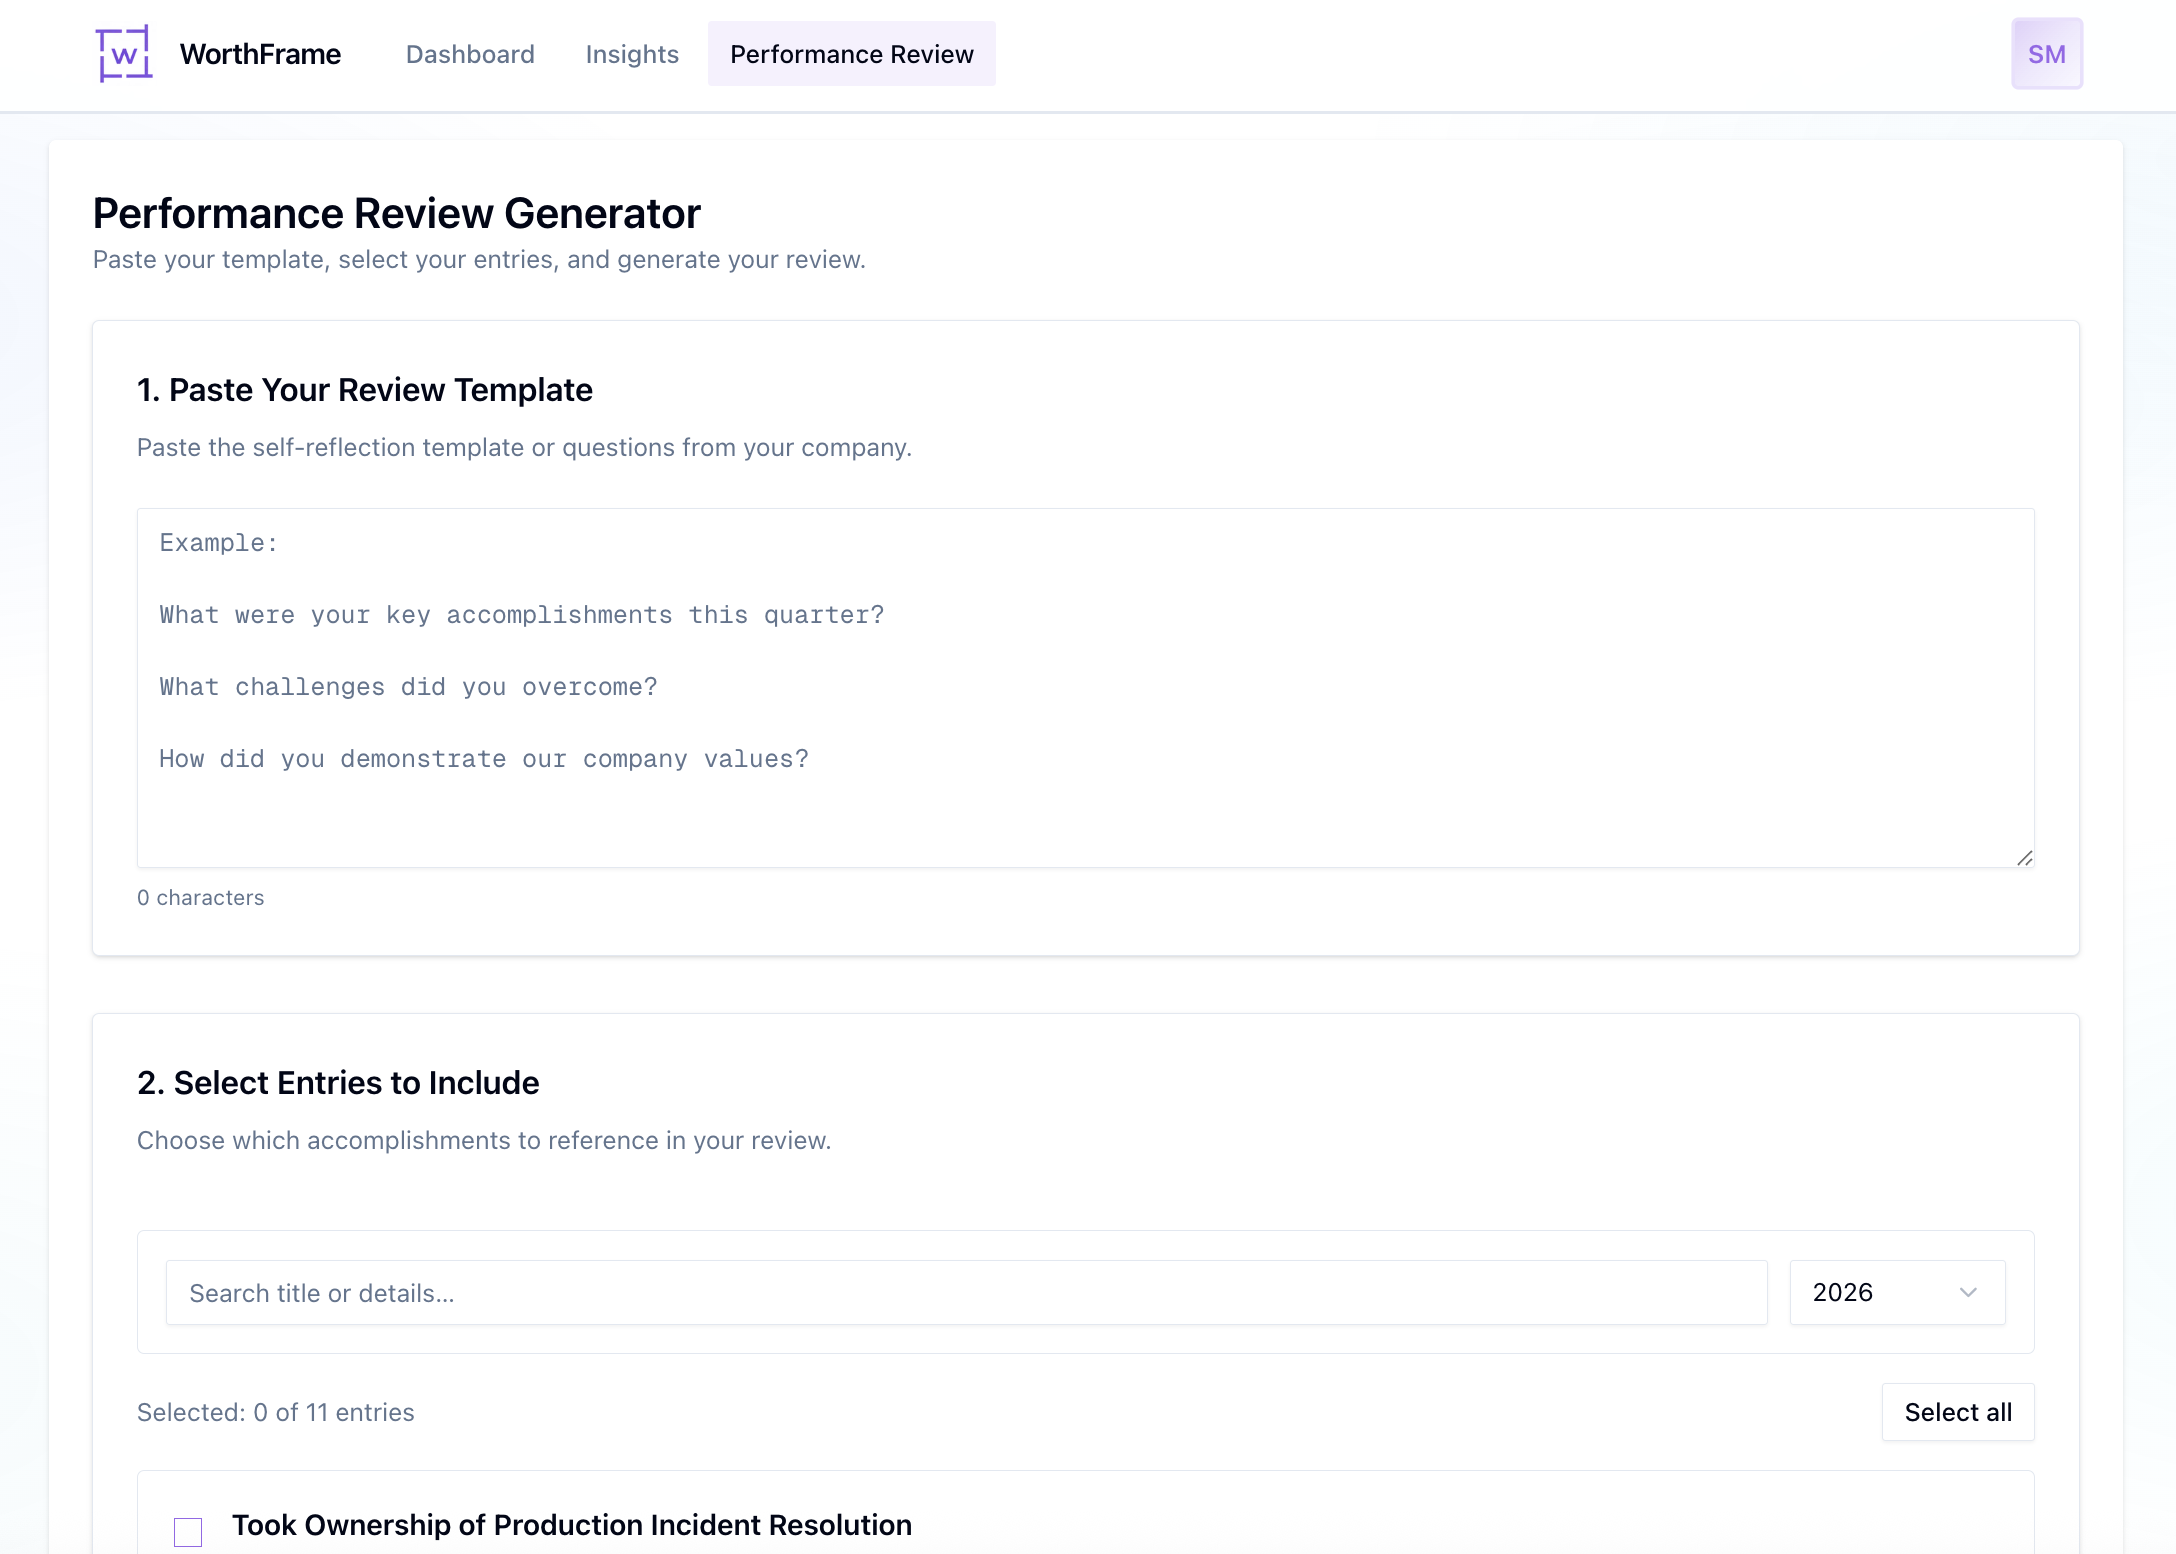Click the Select all button
The image size is (2176, 1554).
tap(1957, 1412)
